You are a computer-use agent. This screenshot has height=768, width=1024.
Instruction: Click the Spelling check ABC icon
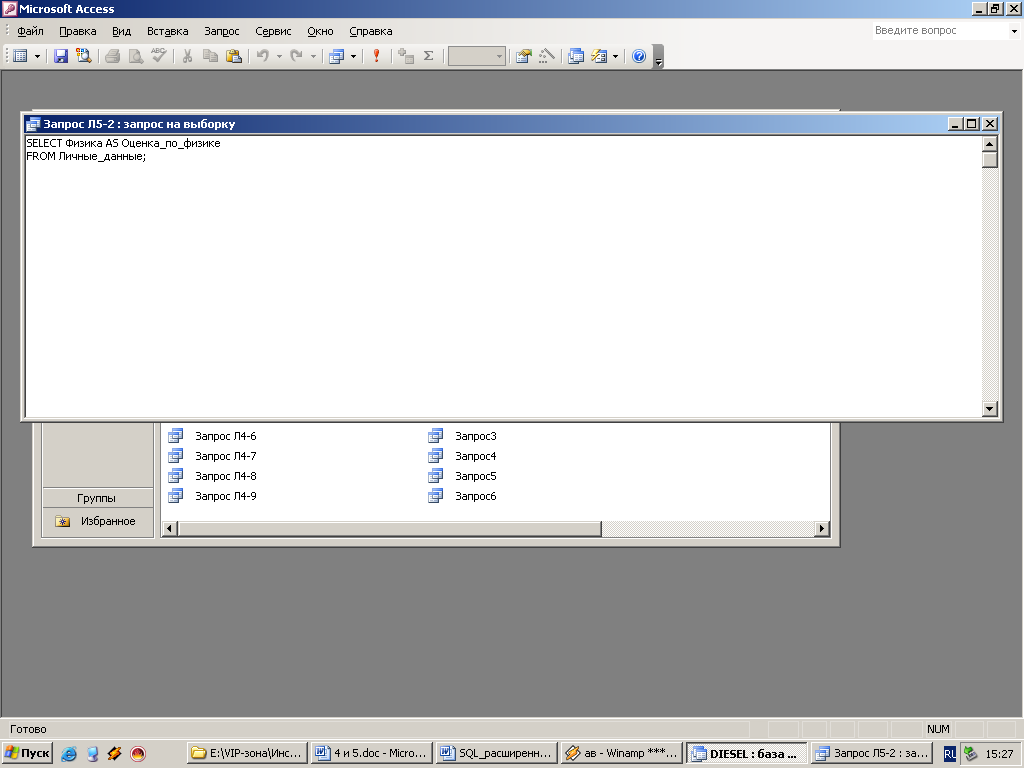(159, 56)
